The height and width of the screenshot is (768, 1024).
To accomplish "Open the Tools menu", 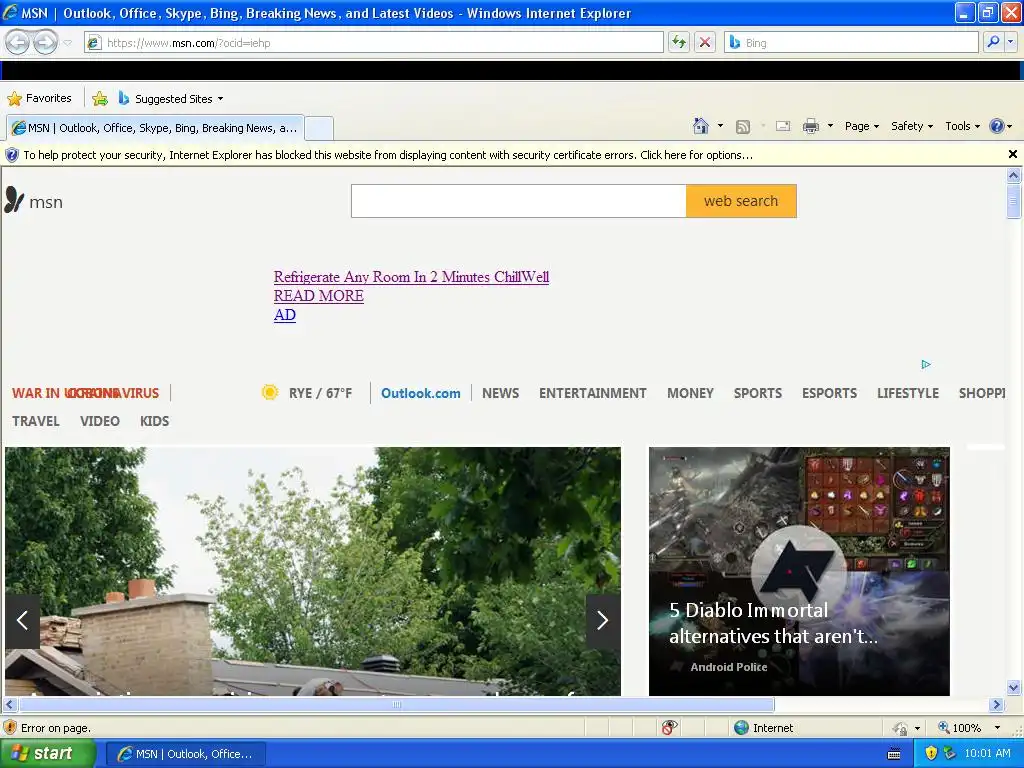I will coord(962,126).
